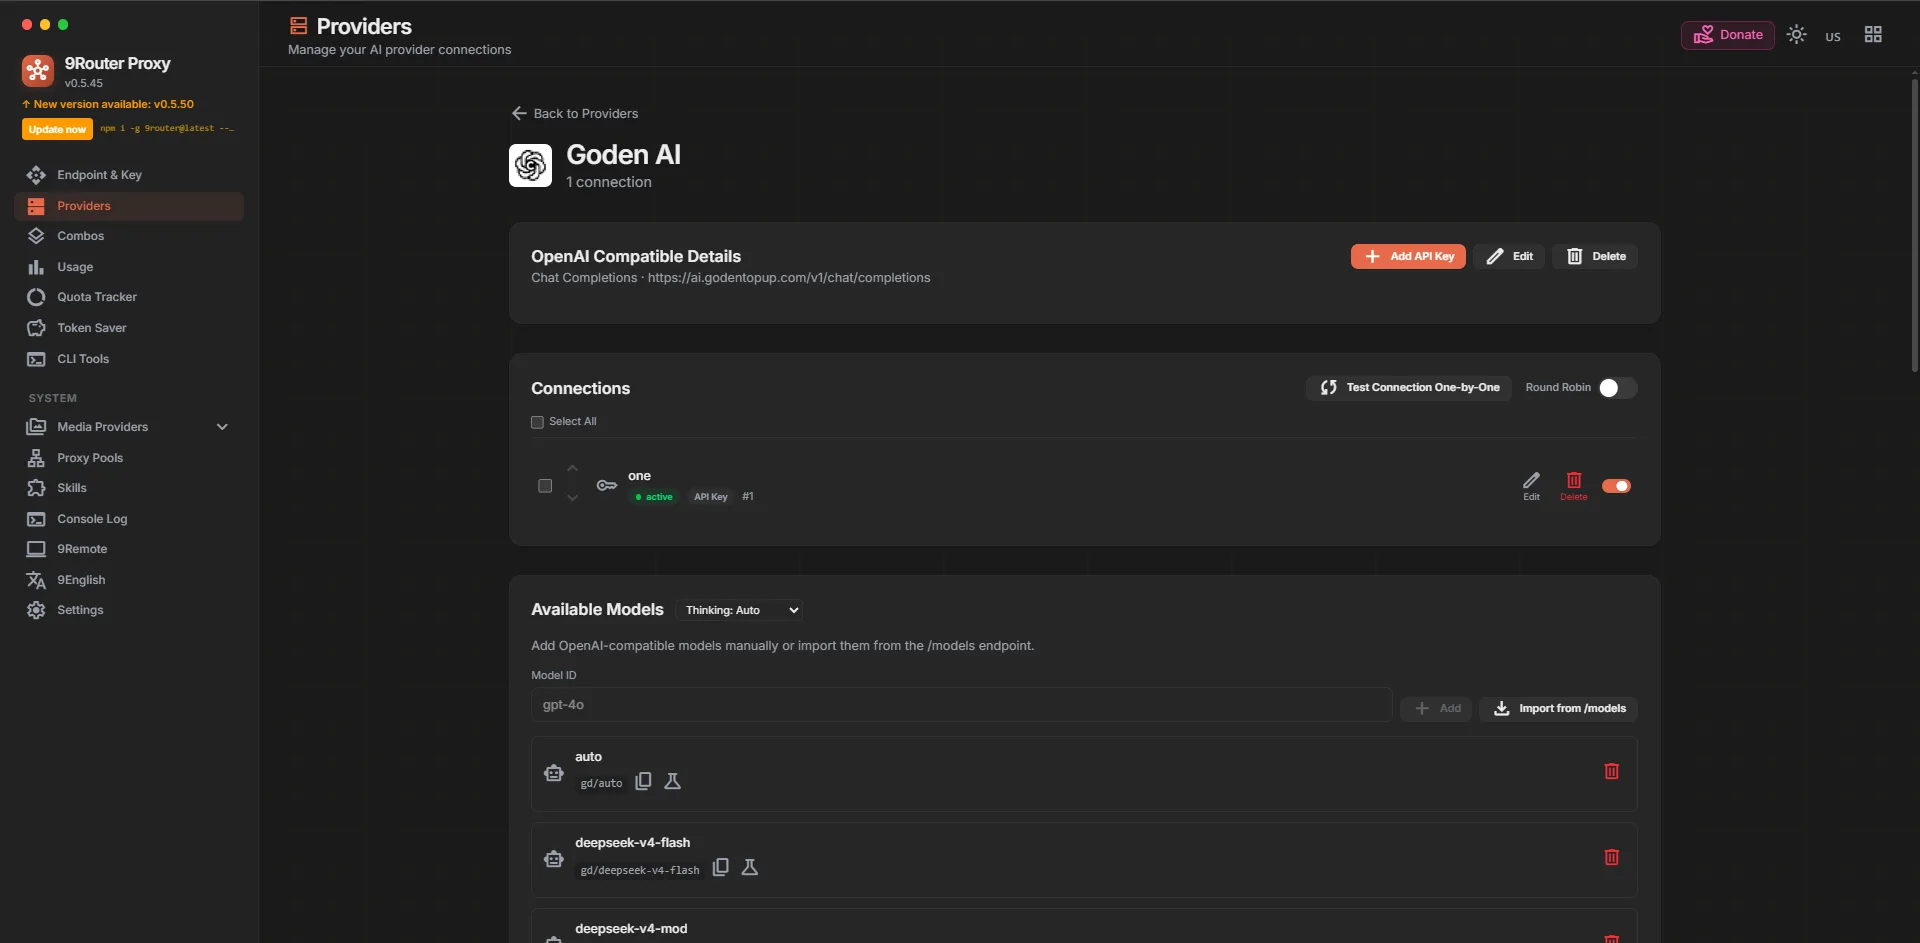Image resolution: width=1920 pixels, height=943 pixels.
Task: Check the checkbox for connection one
Action: (x=545, y=486)
